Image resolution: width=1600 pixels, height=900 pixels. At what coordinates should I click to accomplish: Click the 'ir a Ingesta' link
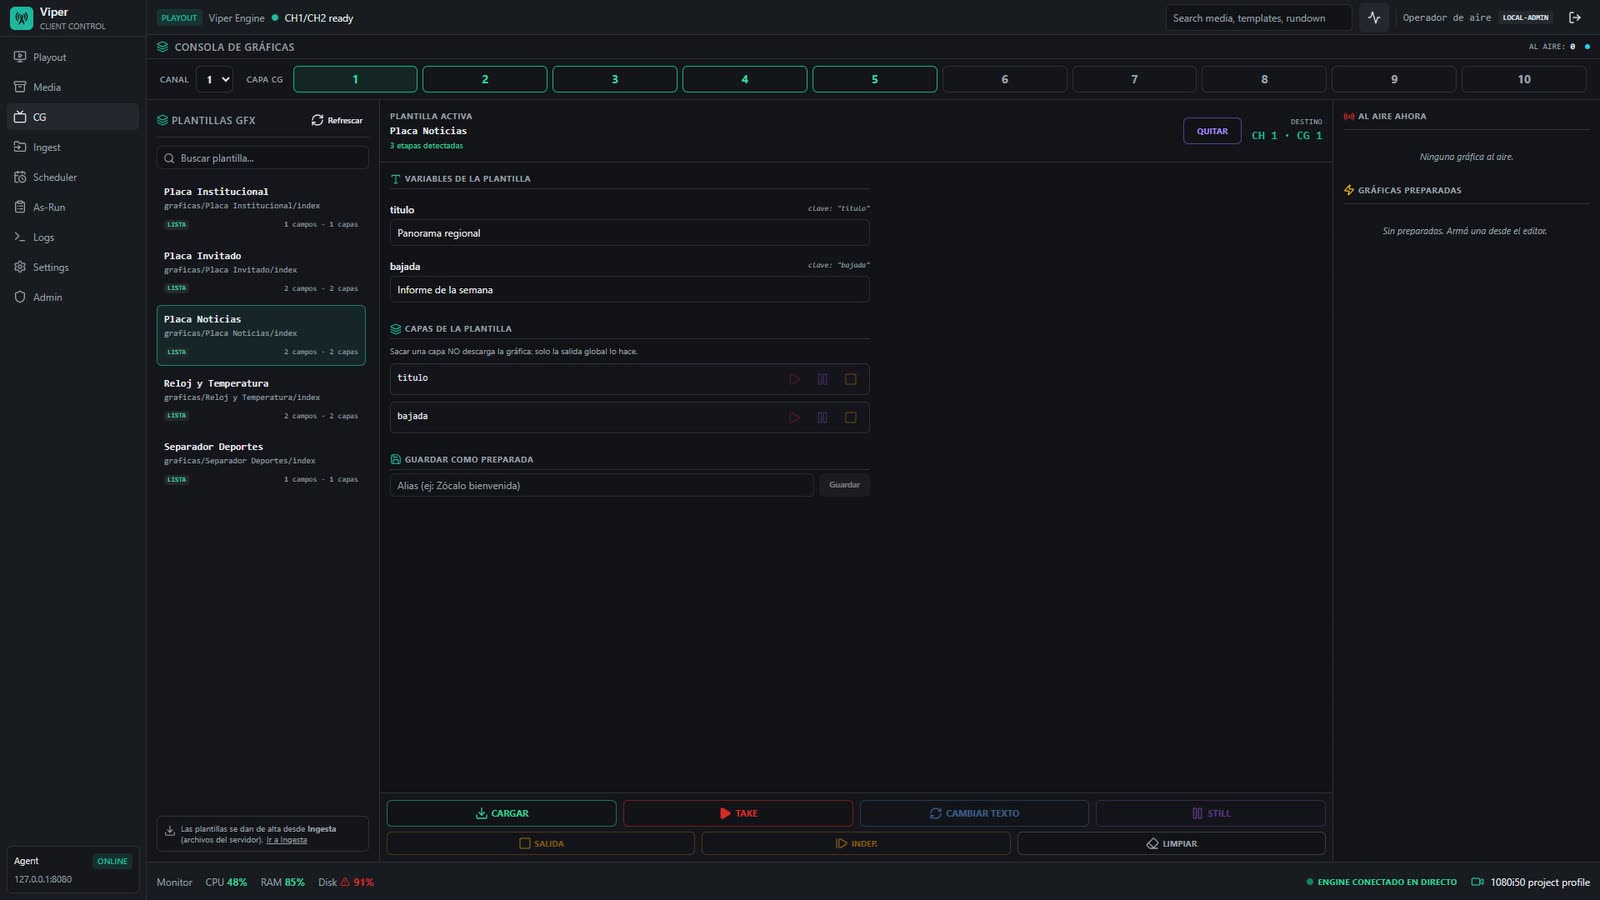tap(287, 840)
